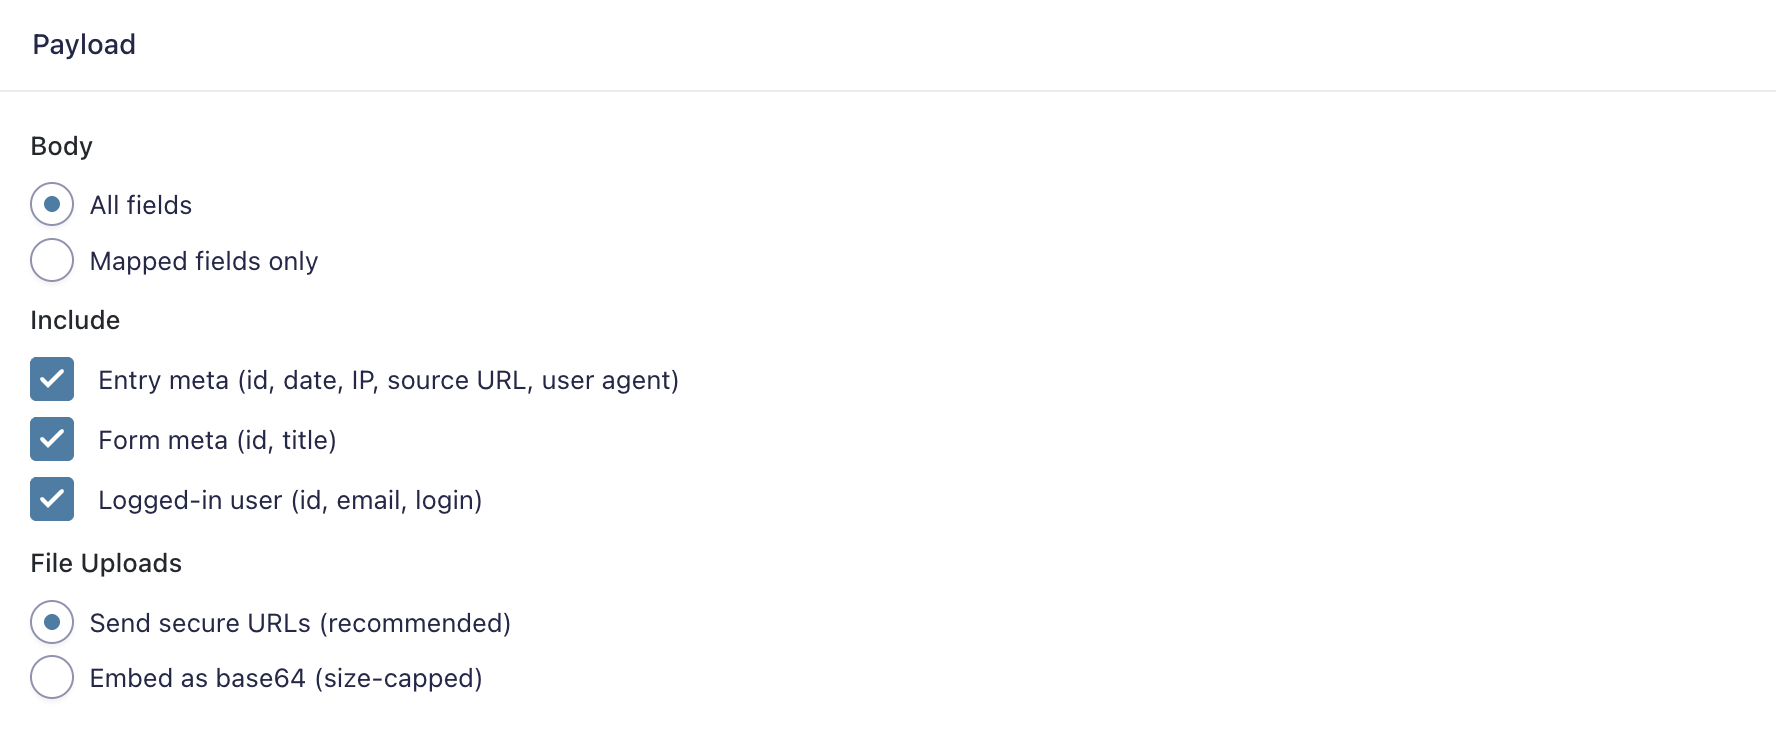Image resolution: width=1776 pixels, height=752 pixels.
Task: Click 'Embed as base64 (size-capped)' label text
Action: tap(286, 678)
